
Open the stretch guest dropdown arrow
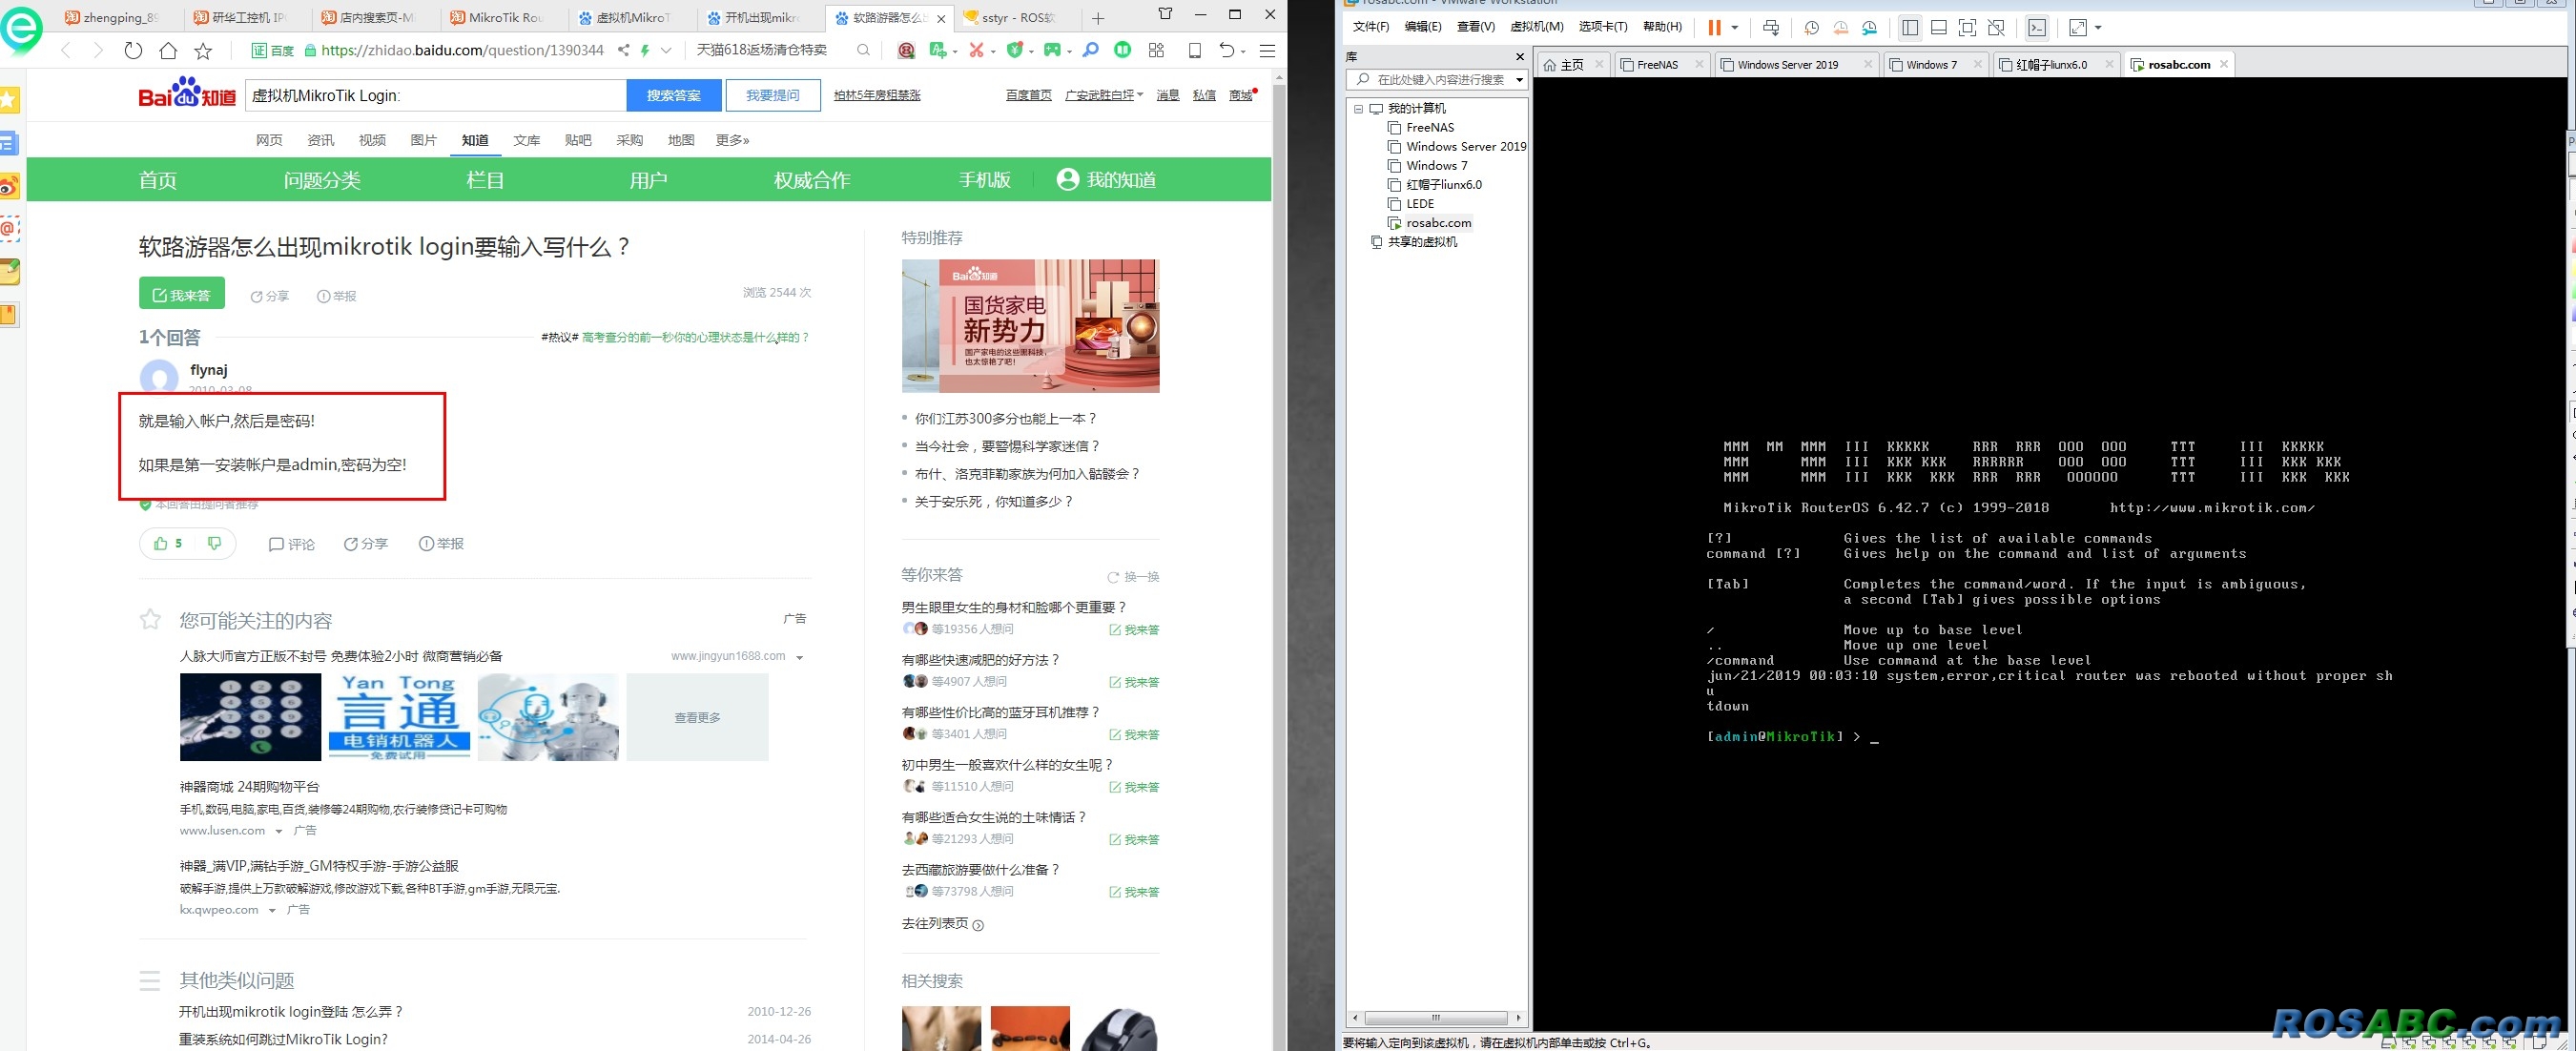[x=2098, y=28]
